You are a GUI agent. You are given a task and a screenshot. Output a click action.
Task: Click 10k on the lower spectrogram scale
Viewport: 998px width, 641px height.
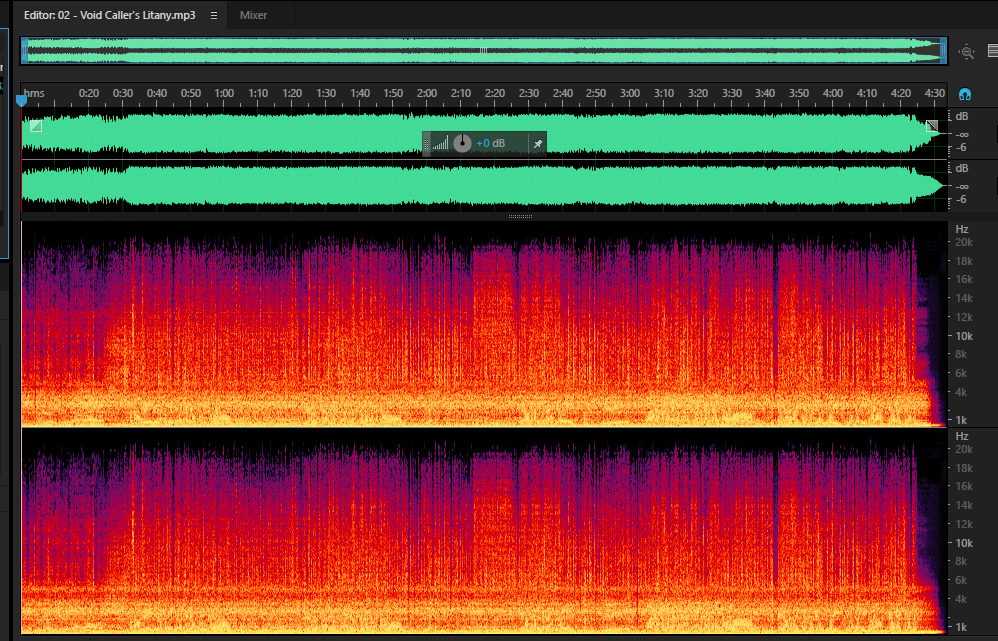964,544
